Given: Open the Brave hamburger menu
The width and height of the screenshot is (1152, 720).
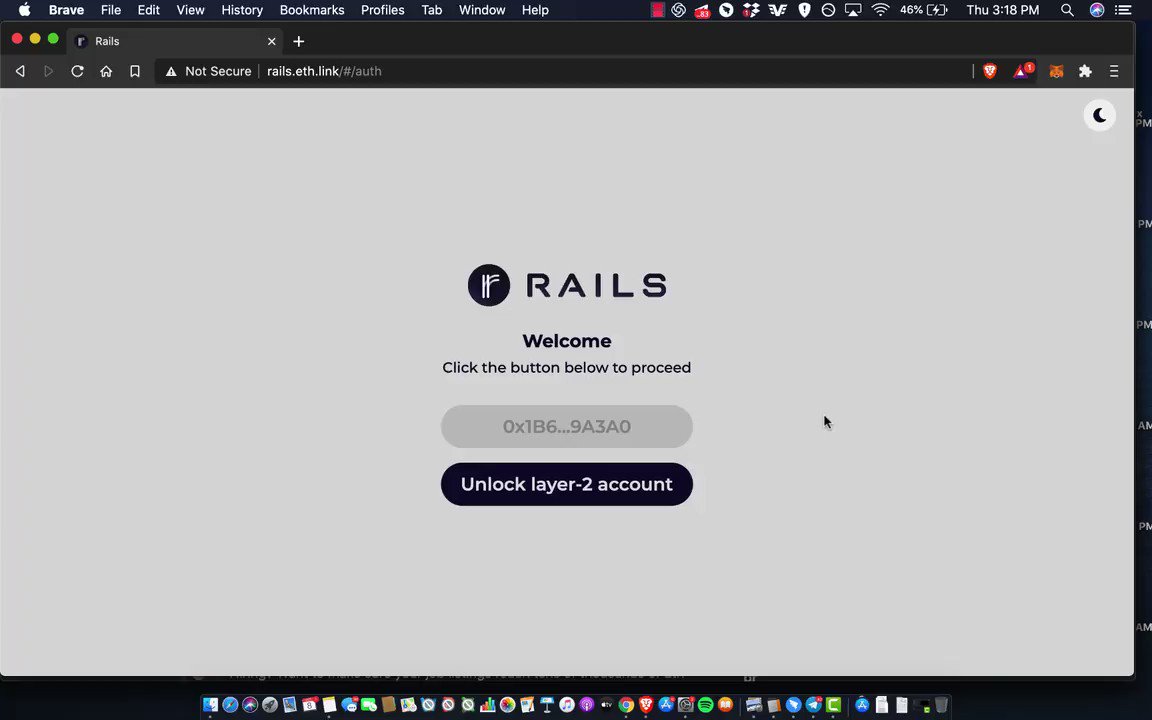Looking at the screenshot, I should click(1114, 71).
